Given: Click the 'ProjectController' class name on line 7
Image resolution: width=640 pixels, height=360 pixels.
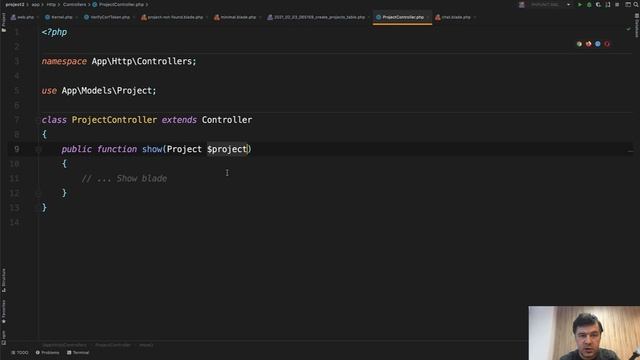Looking at the screenshot, I should 114,120.
